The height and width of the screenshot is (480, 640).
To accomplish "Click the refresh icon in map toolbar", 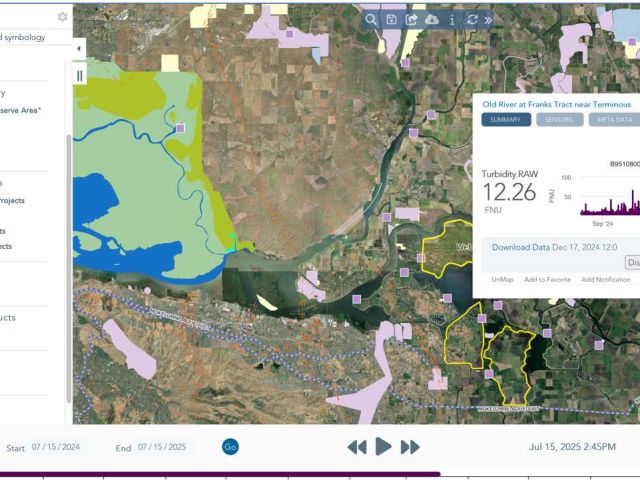I will [472, 19].
